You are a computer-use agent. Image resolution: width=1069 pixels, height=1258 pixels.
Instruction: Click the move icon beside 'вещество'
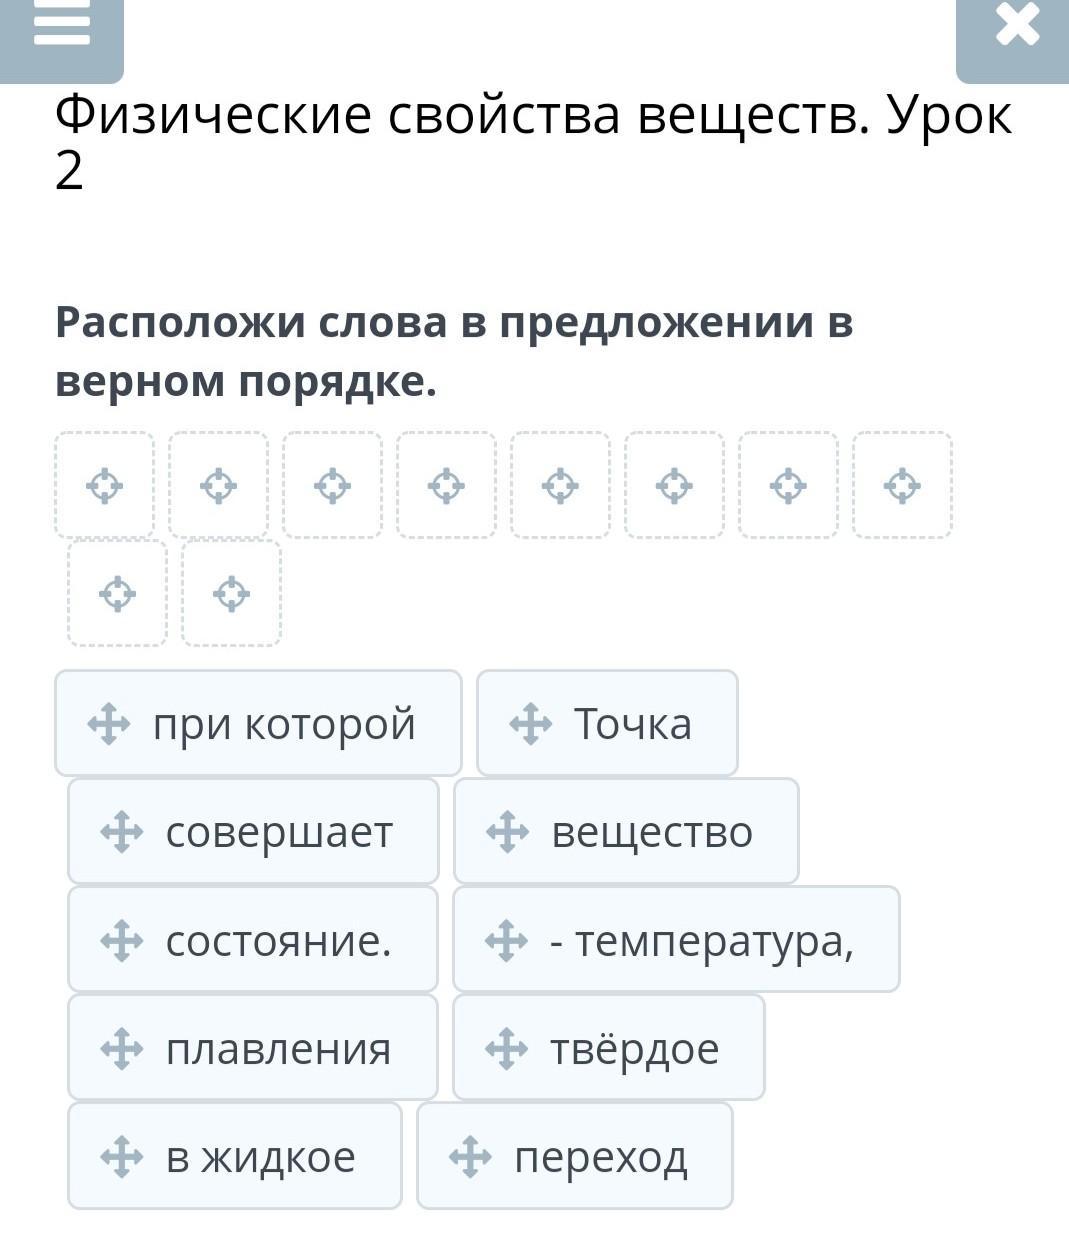pos(507,832)
